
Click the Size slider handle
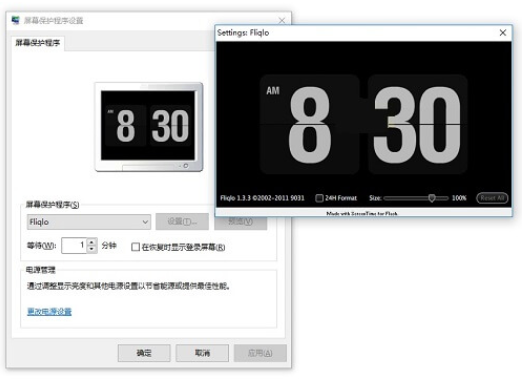coord(432,198)
